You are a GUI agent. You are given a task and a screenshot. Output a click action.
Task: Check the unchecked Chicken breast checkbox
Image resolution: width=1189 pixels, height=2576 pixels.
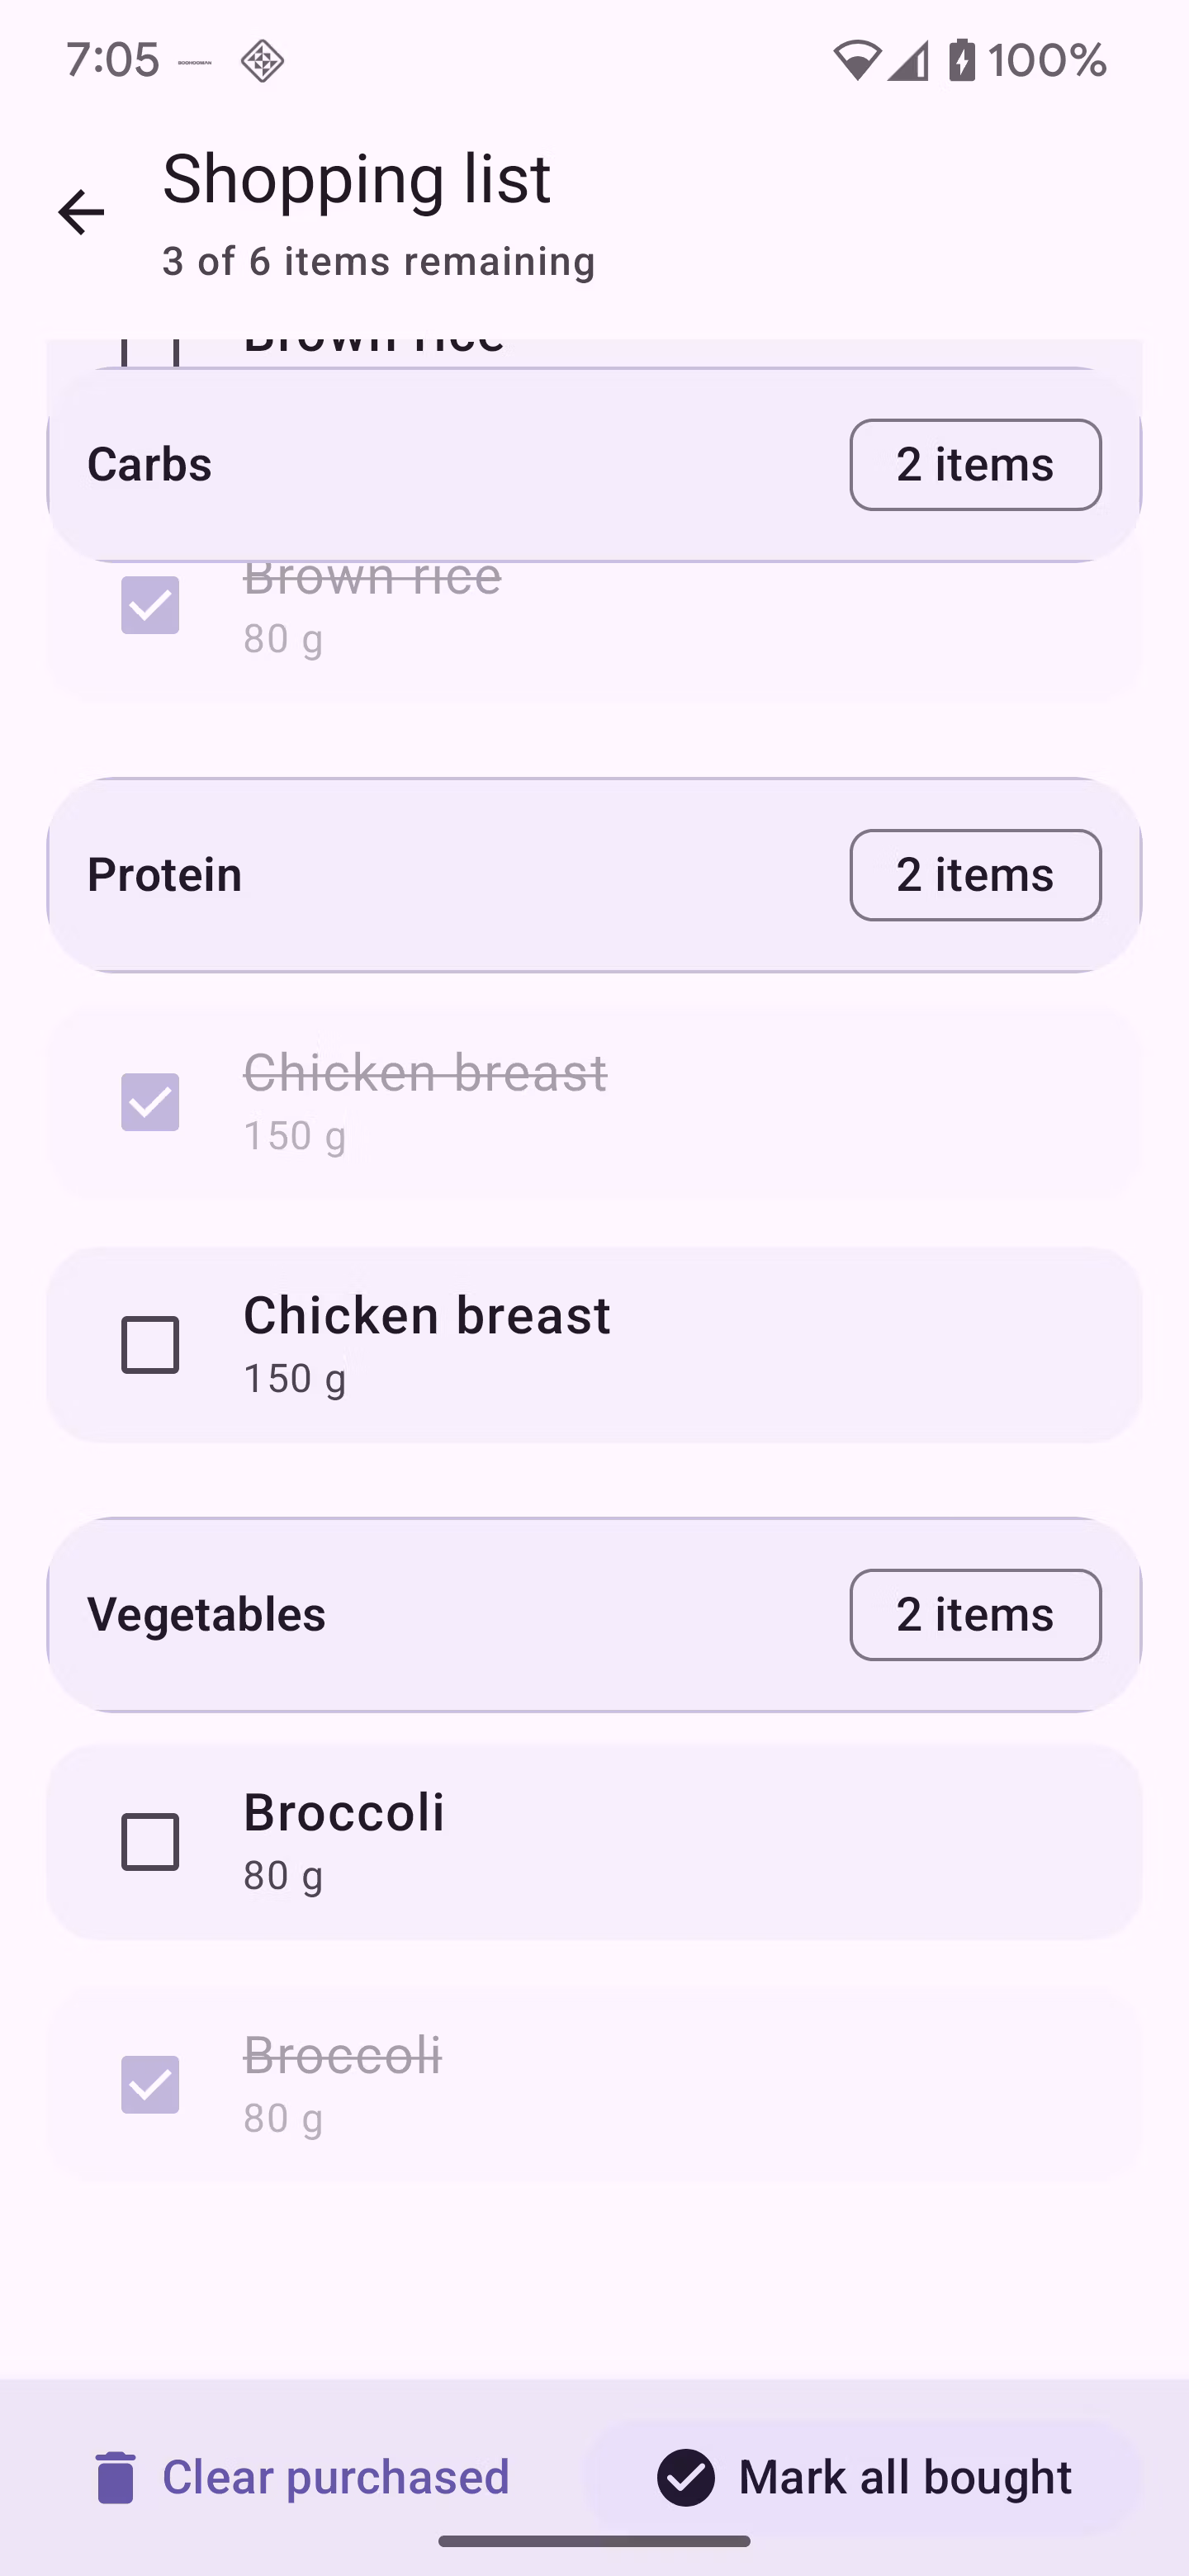150,1345
